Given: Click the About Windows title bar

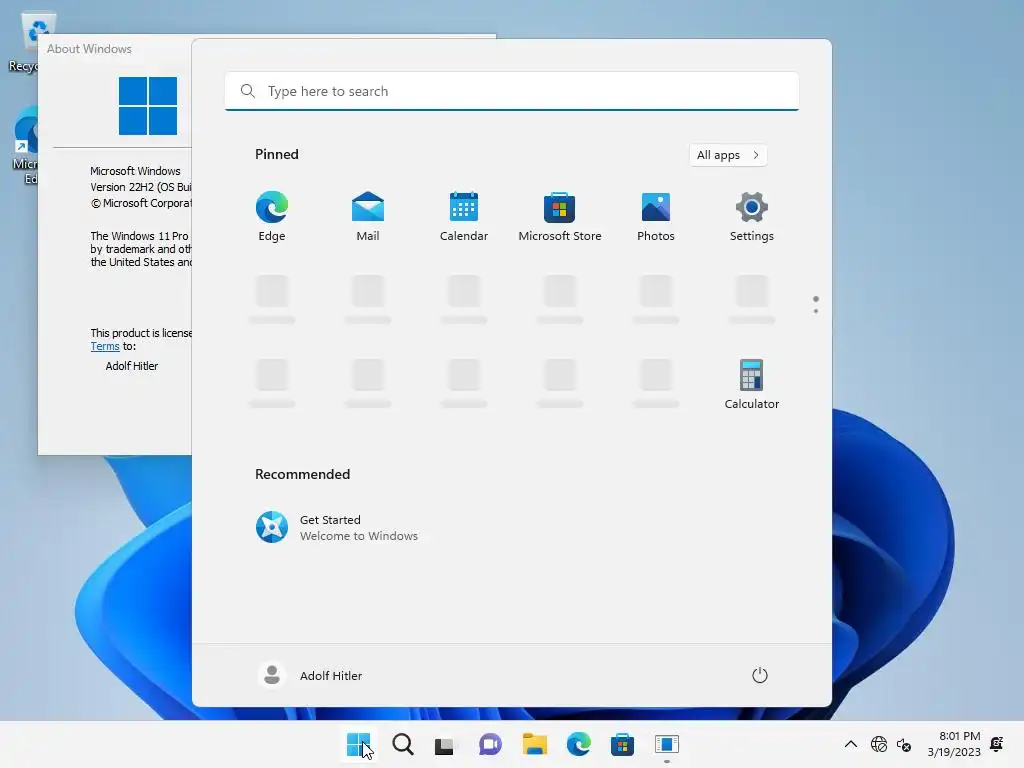Looking at the screenshot, I should (115, 48).
